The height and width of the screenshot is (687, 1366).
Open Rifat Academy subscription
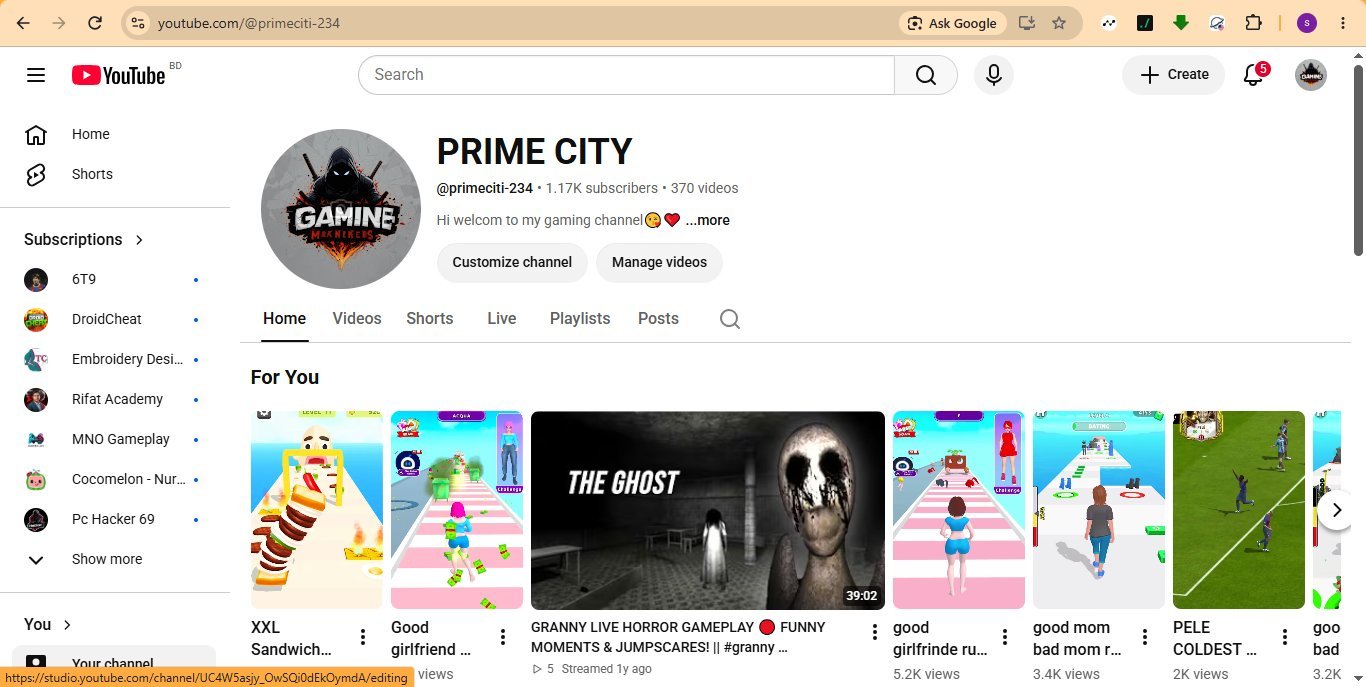(x=114, y=399)
